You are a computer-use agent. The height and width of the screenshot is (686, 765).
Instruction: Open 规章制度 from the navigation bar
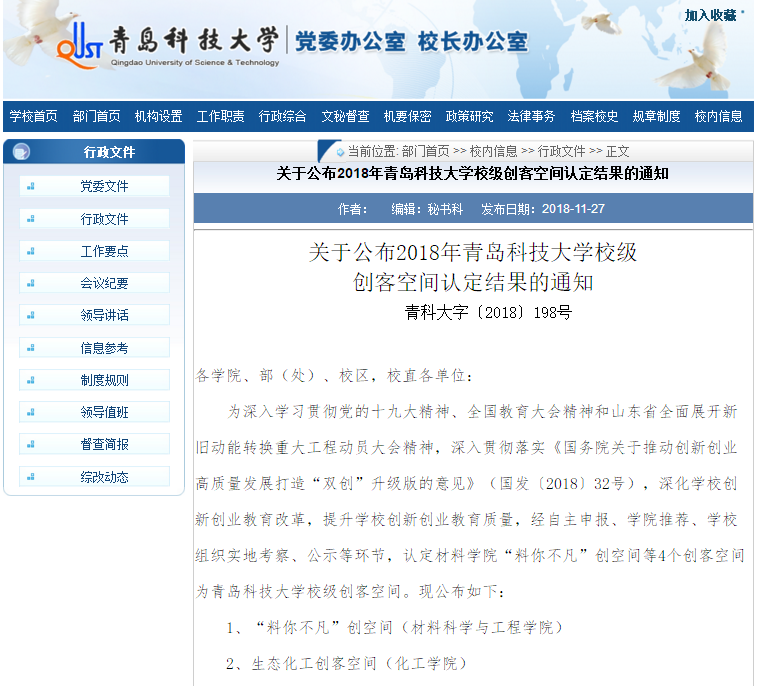[x=656, y=117]
